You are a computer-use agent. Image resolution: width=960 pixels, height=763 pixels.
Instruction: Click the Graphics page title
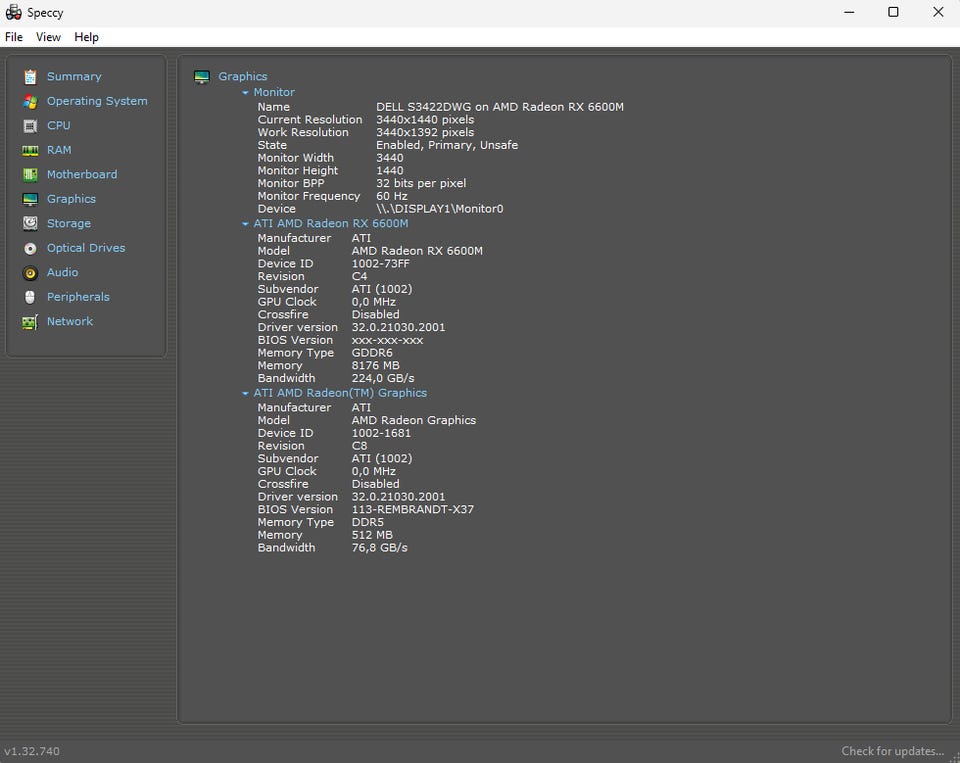242,77
